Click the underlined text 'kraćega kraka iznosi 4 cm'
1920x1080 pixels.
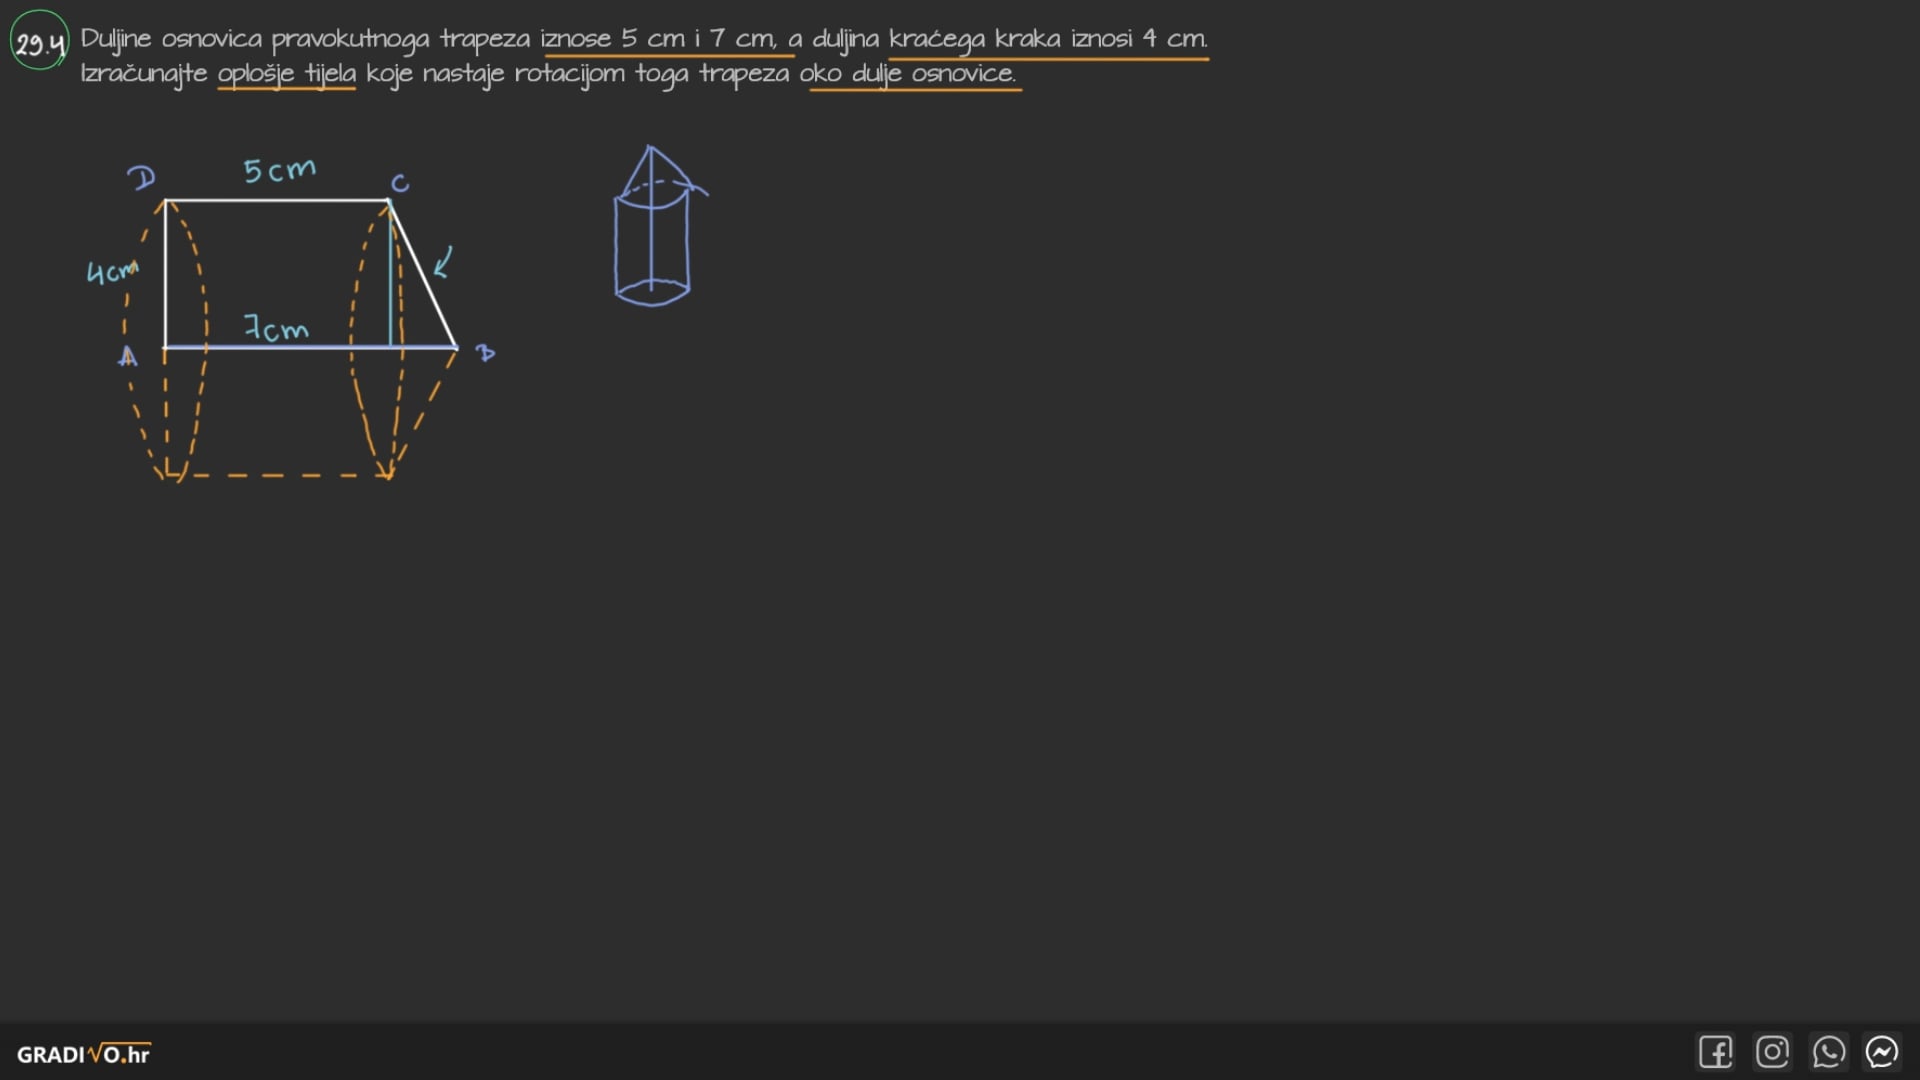1047,39
